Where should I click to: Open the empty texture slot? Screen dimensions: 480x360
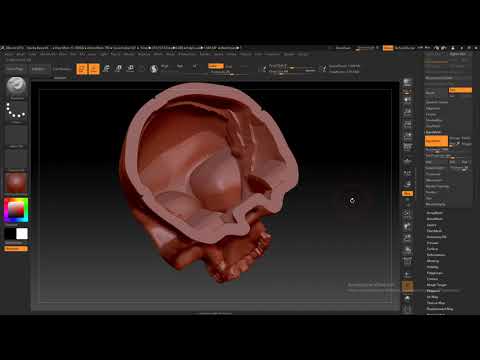pyautogui.click(x=16, y=160)
